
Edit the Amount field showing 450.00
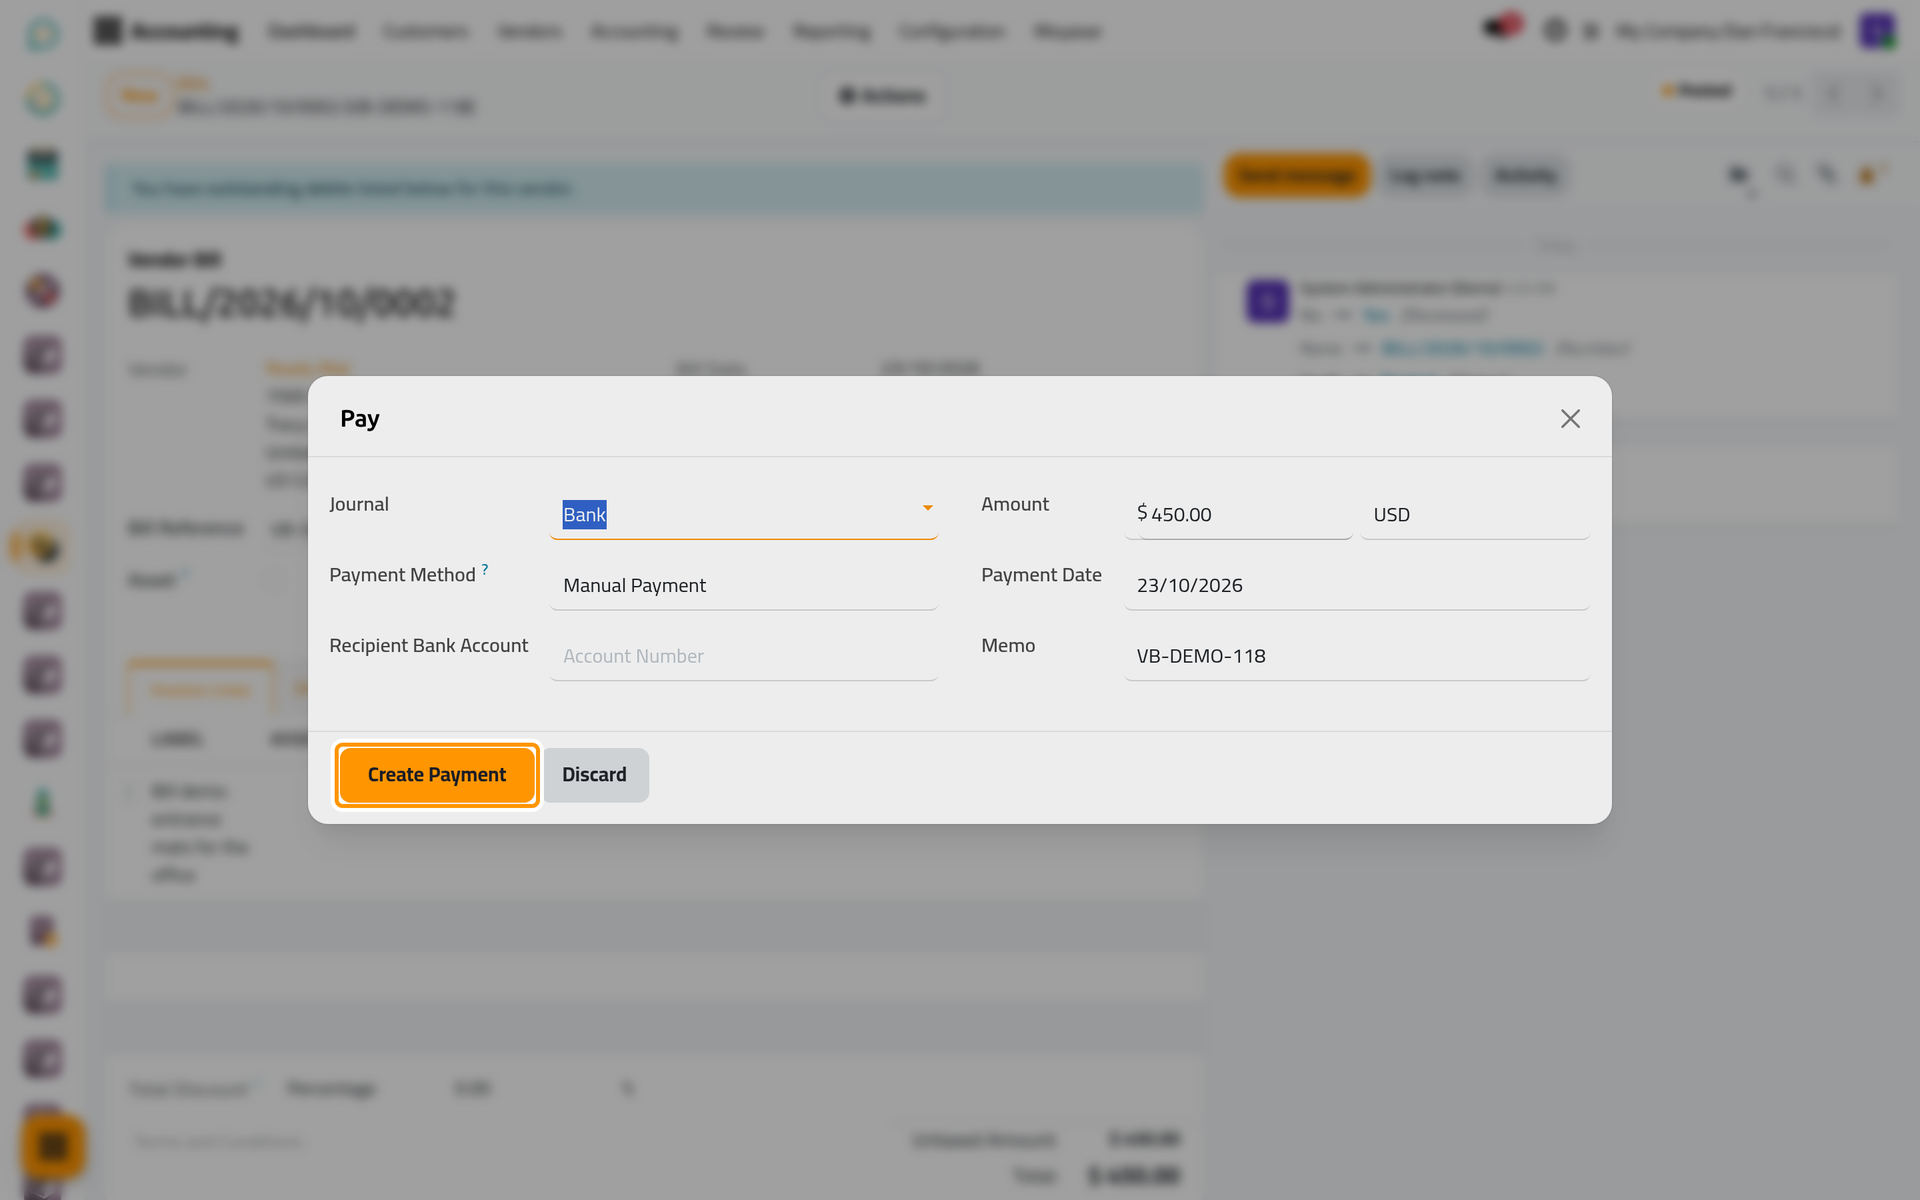coord(1238,515)
